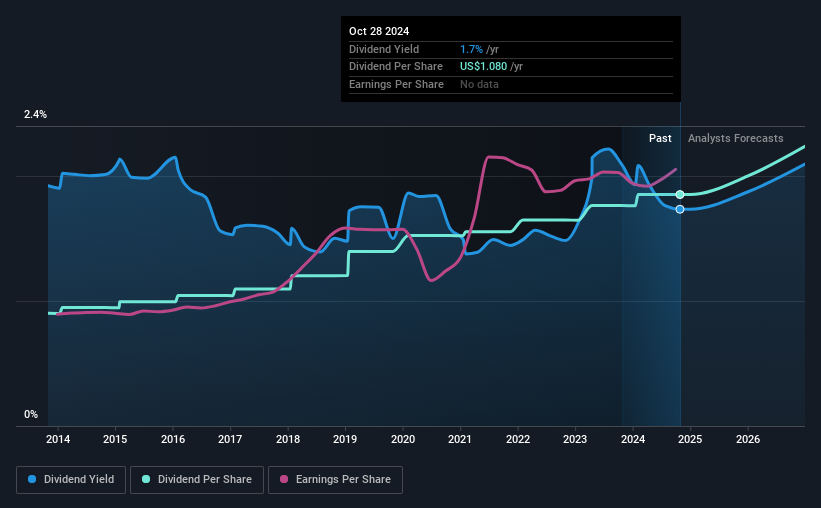Click the Oct 28 2024 tooltip date
The width and height of the screenshot is (821, 508).
(x=379, y=31)
